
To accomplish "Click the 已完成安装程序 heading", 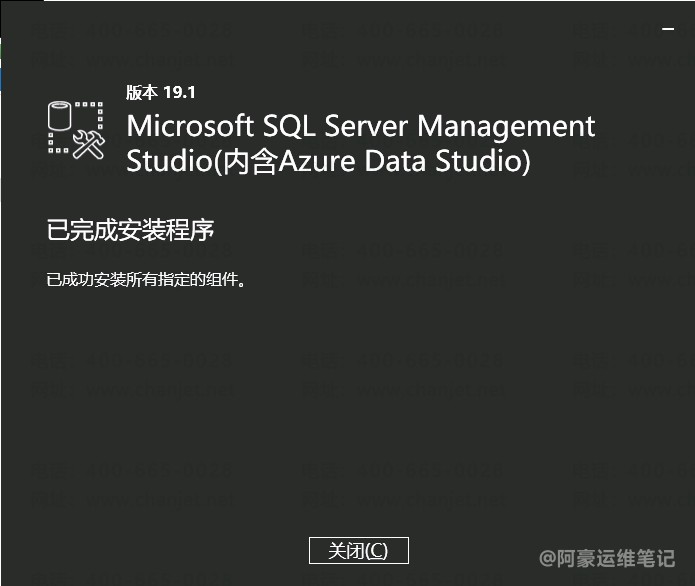I will [x=131, y=230].
